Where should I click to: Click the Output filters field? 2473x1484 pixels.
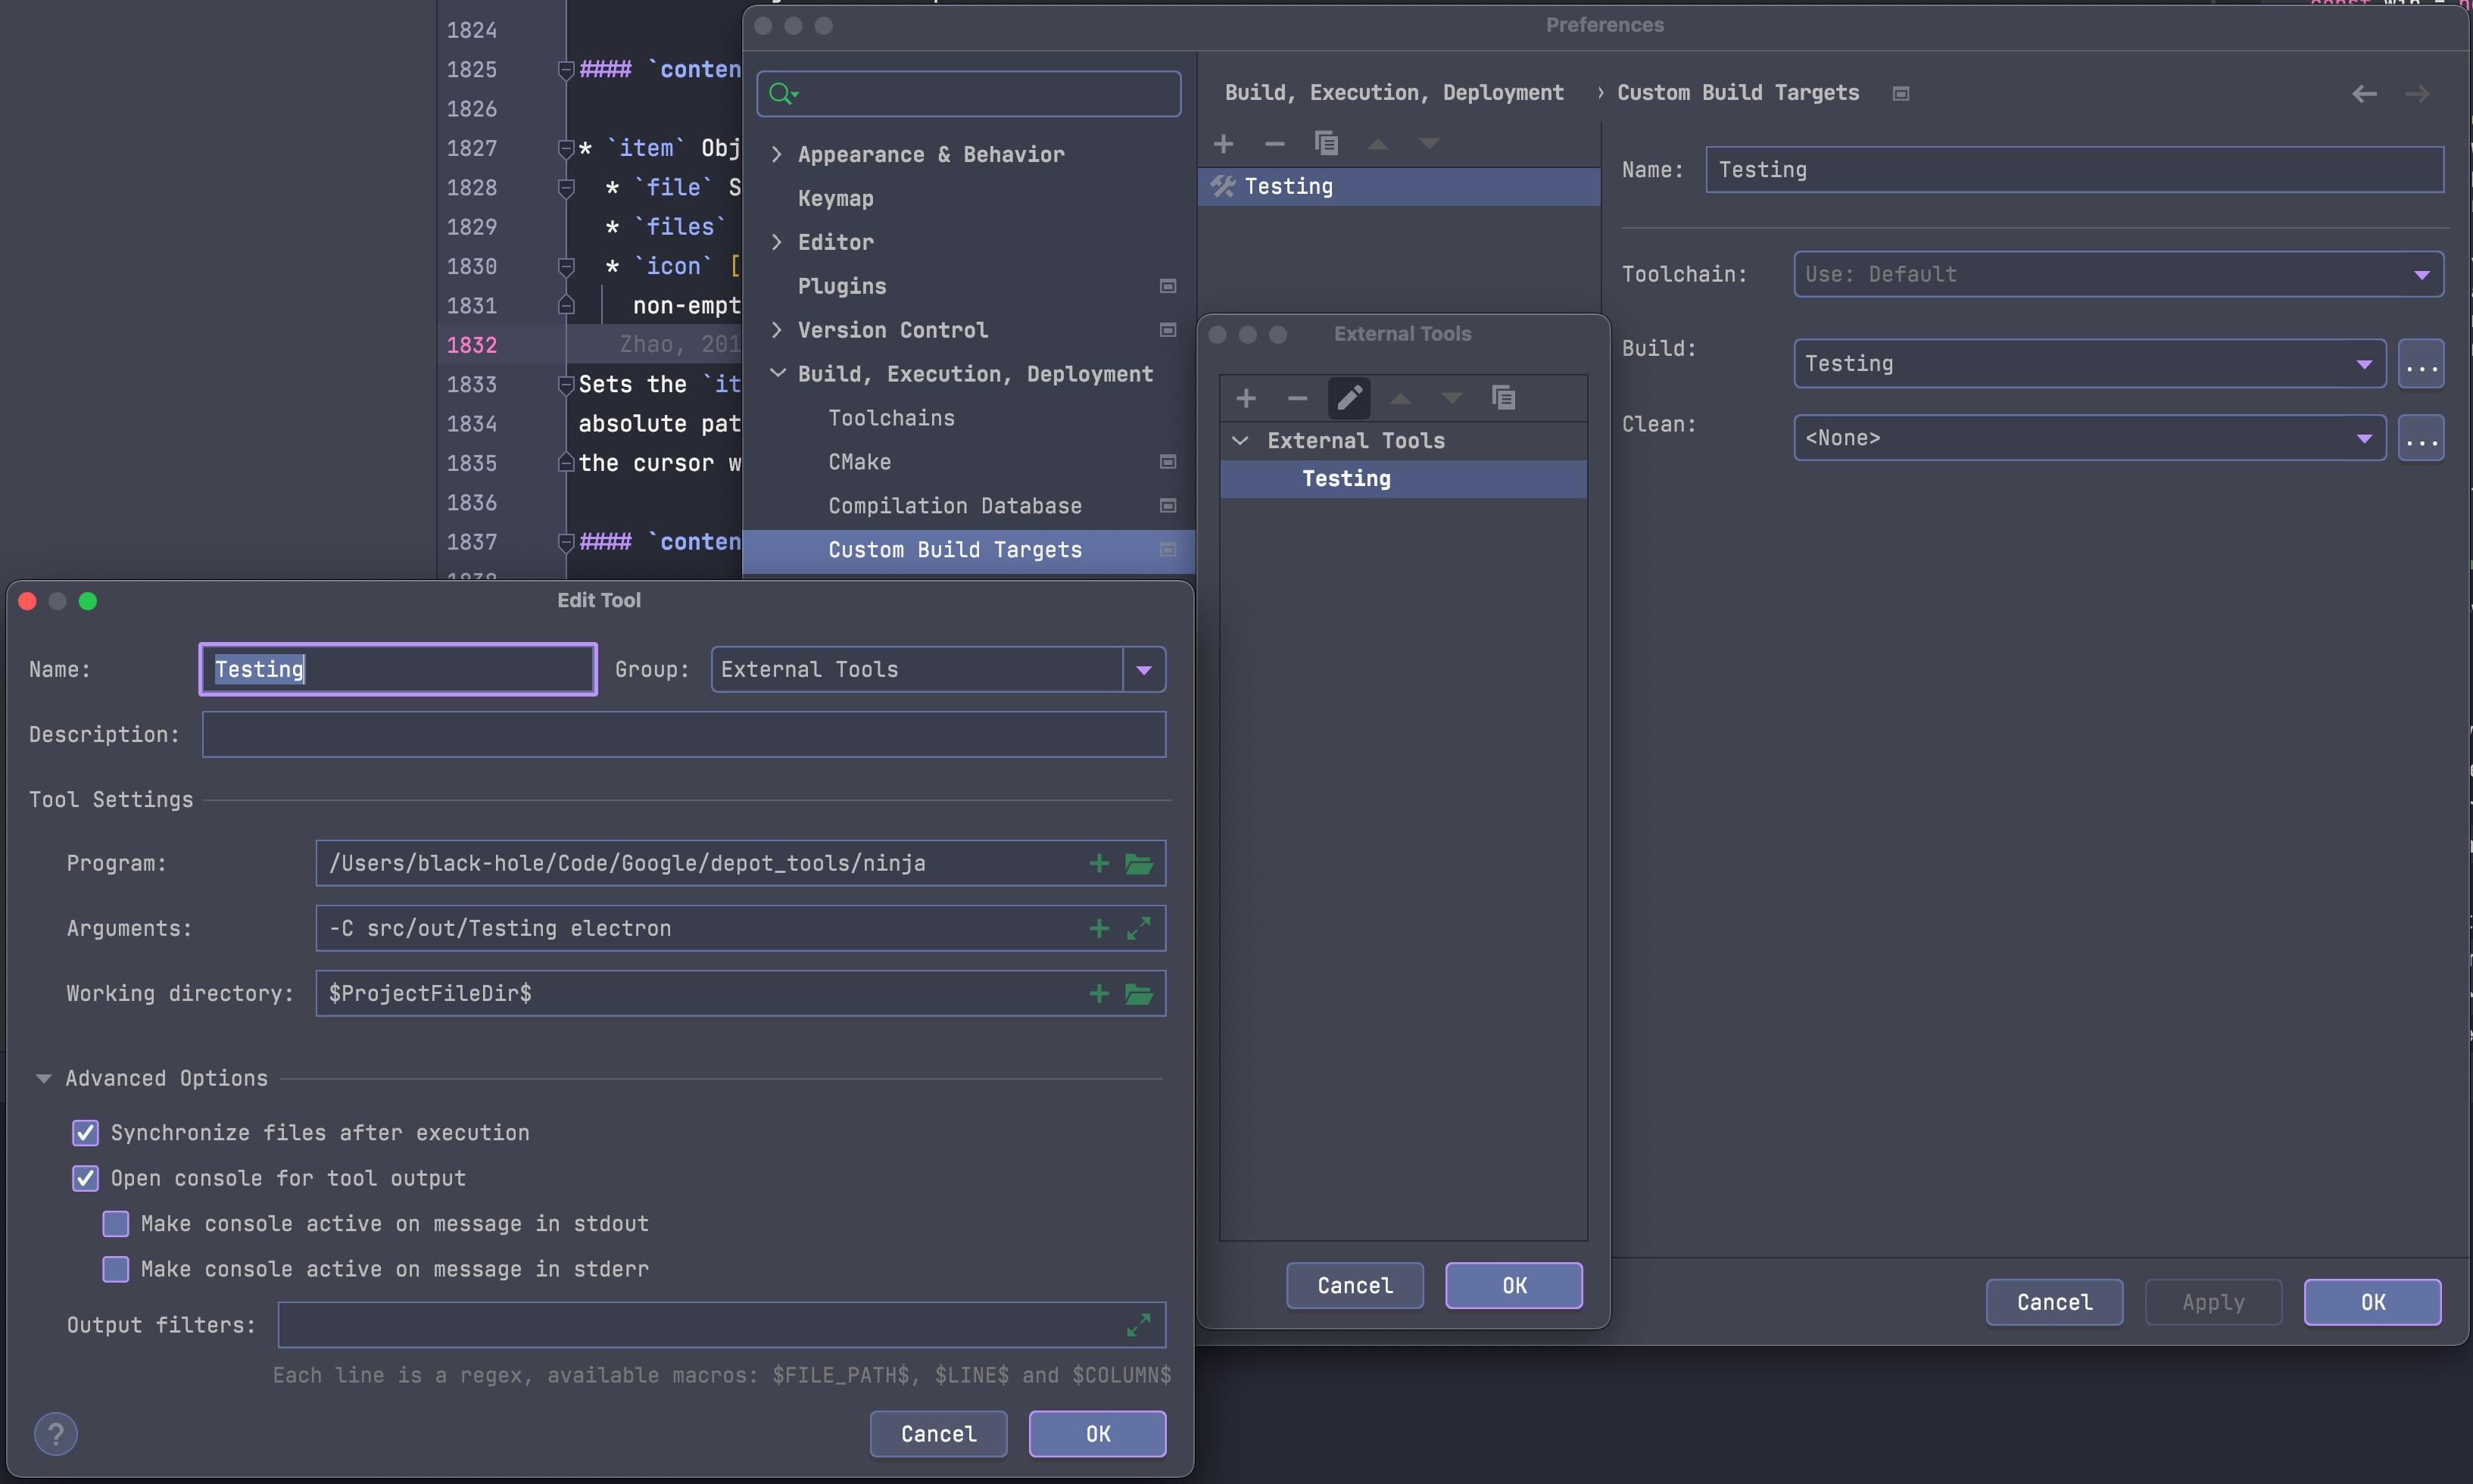pos(721,1325)
